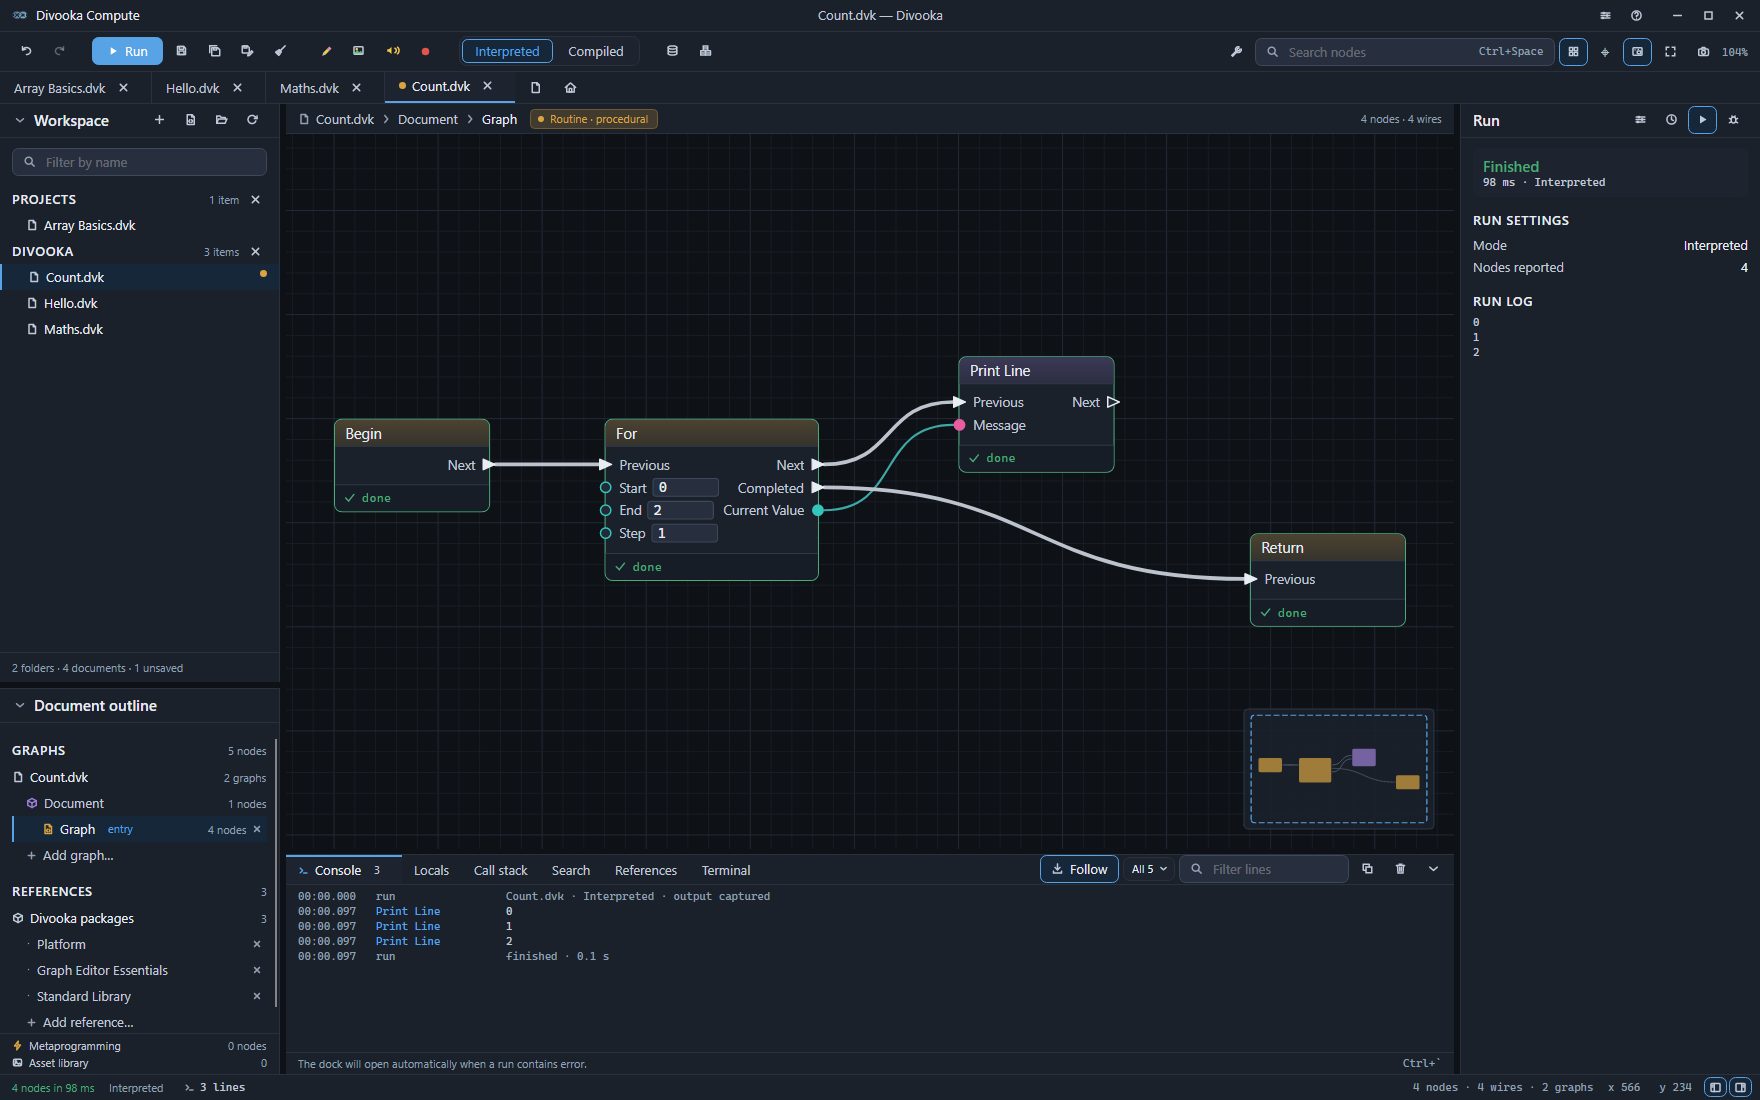Open the home tab icon
The width and height of the screenshot is (1760, 1100).
pyautogui.click(x=570, y=87)
